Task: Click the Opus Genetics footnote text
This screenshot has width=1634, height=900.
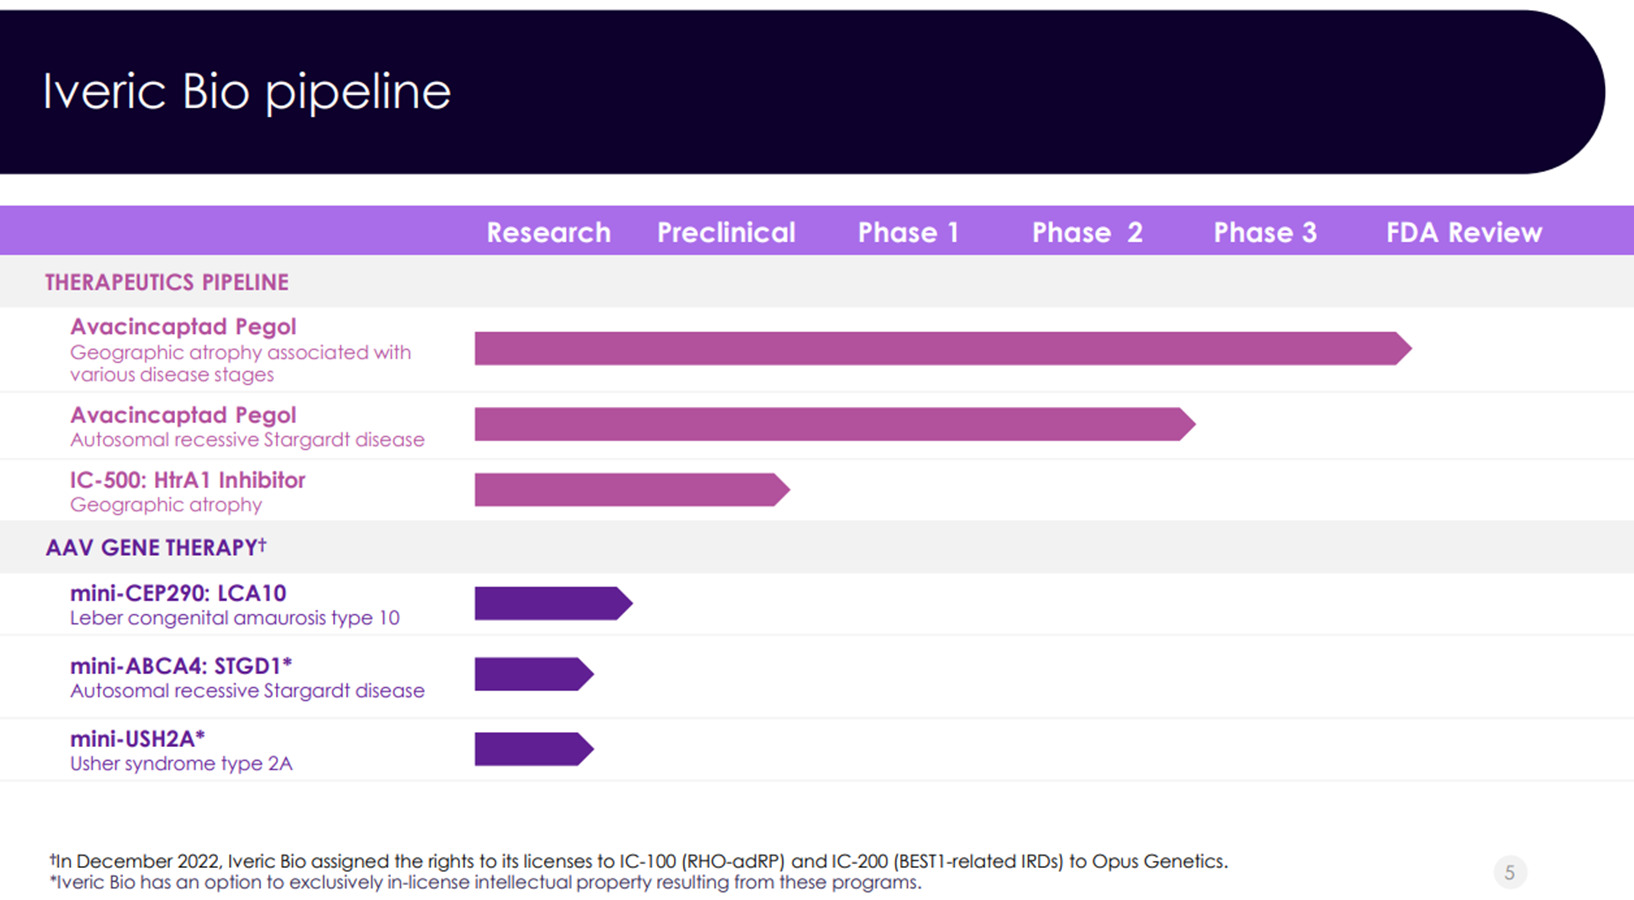Action: tap(638, 861)
